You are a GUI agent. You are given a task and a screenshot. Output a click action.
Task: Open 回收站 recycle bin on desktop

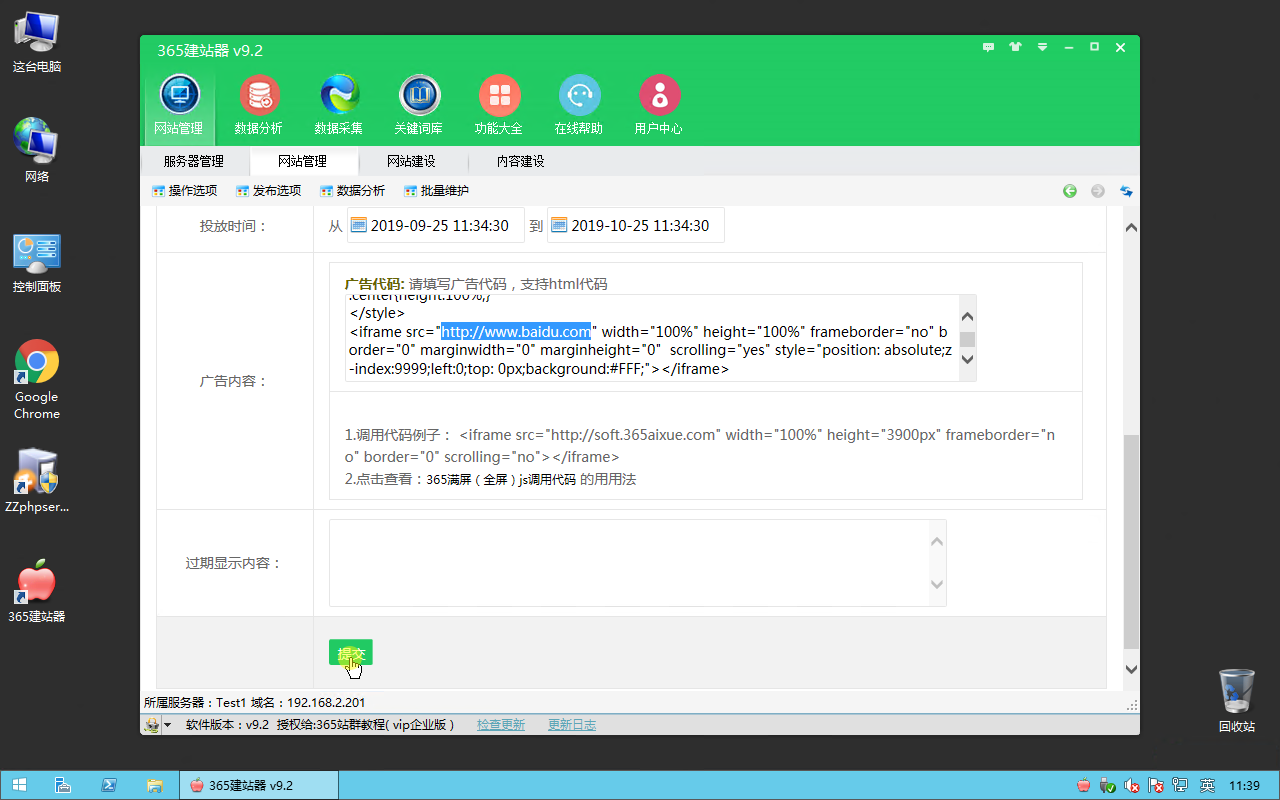tap(1237, 700)
